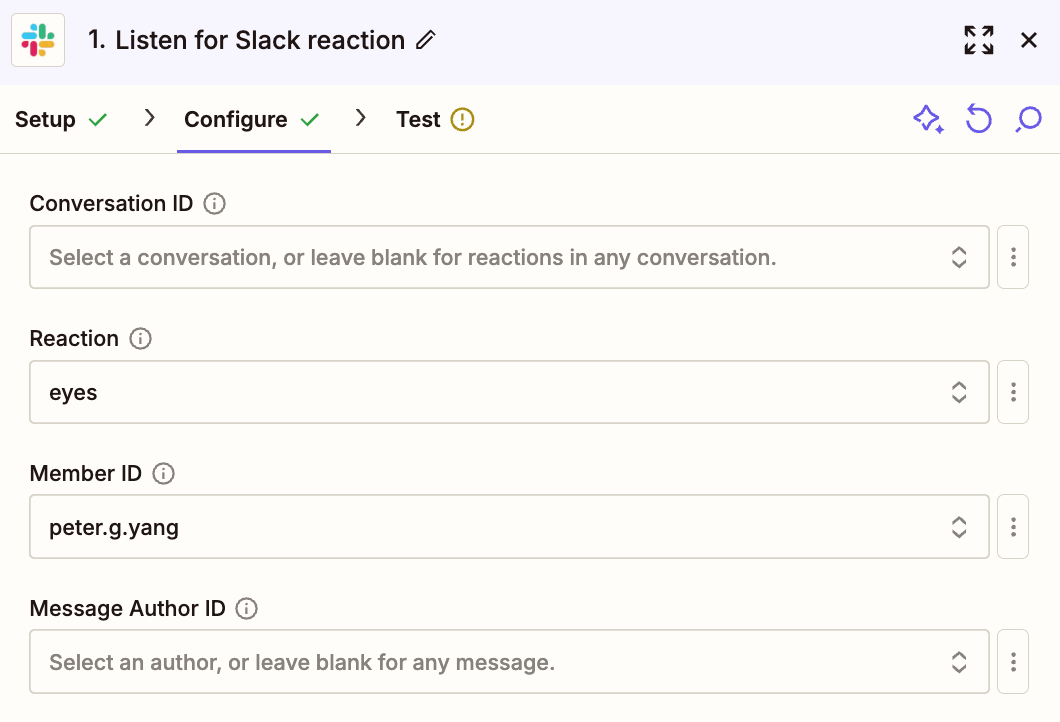1060x722 pixels.
Task: Click the Slack app logo icon
Action: pos(38,40)
